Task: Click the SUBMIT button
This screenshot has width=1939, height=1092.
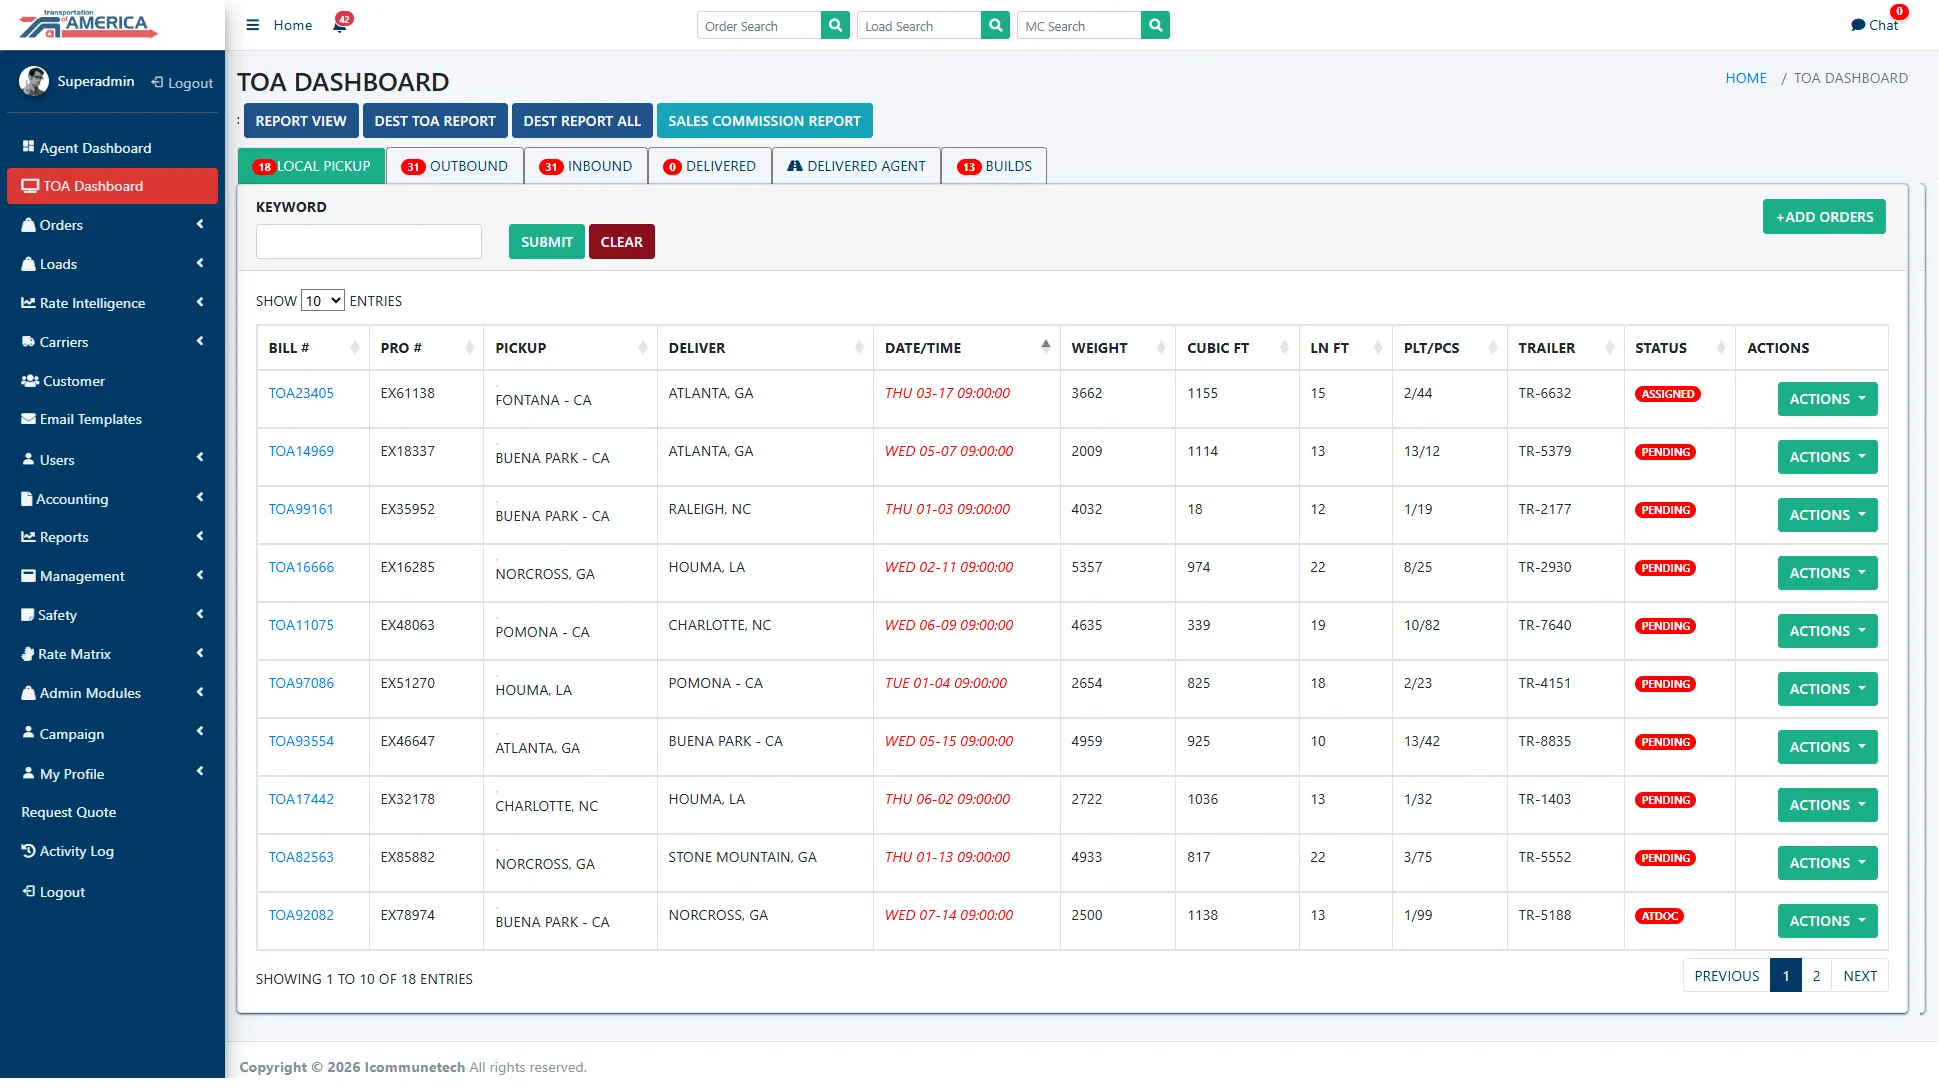Action: point(547,242)
